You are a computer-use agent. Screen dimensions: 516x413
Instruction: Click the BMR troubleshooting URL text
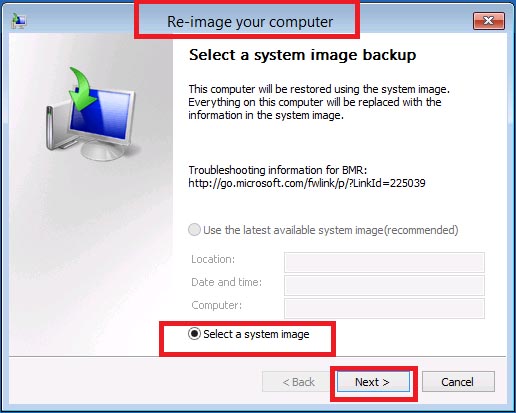(307, 183)
